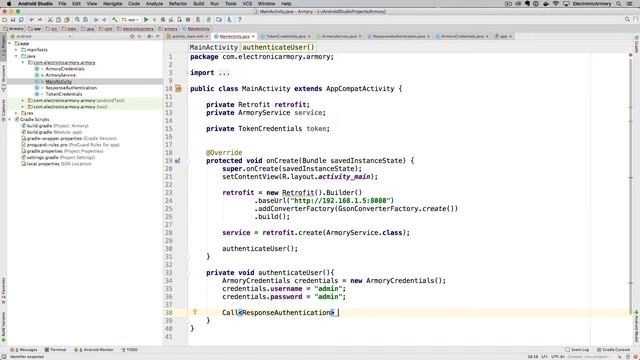Image resolution: width=640 pixels, height=360 pixels.
Task: Click the Cut scissors icon
Action: [50, 20]
